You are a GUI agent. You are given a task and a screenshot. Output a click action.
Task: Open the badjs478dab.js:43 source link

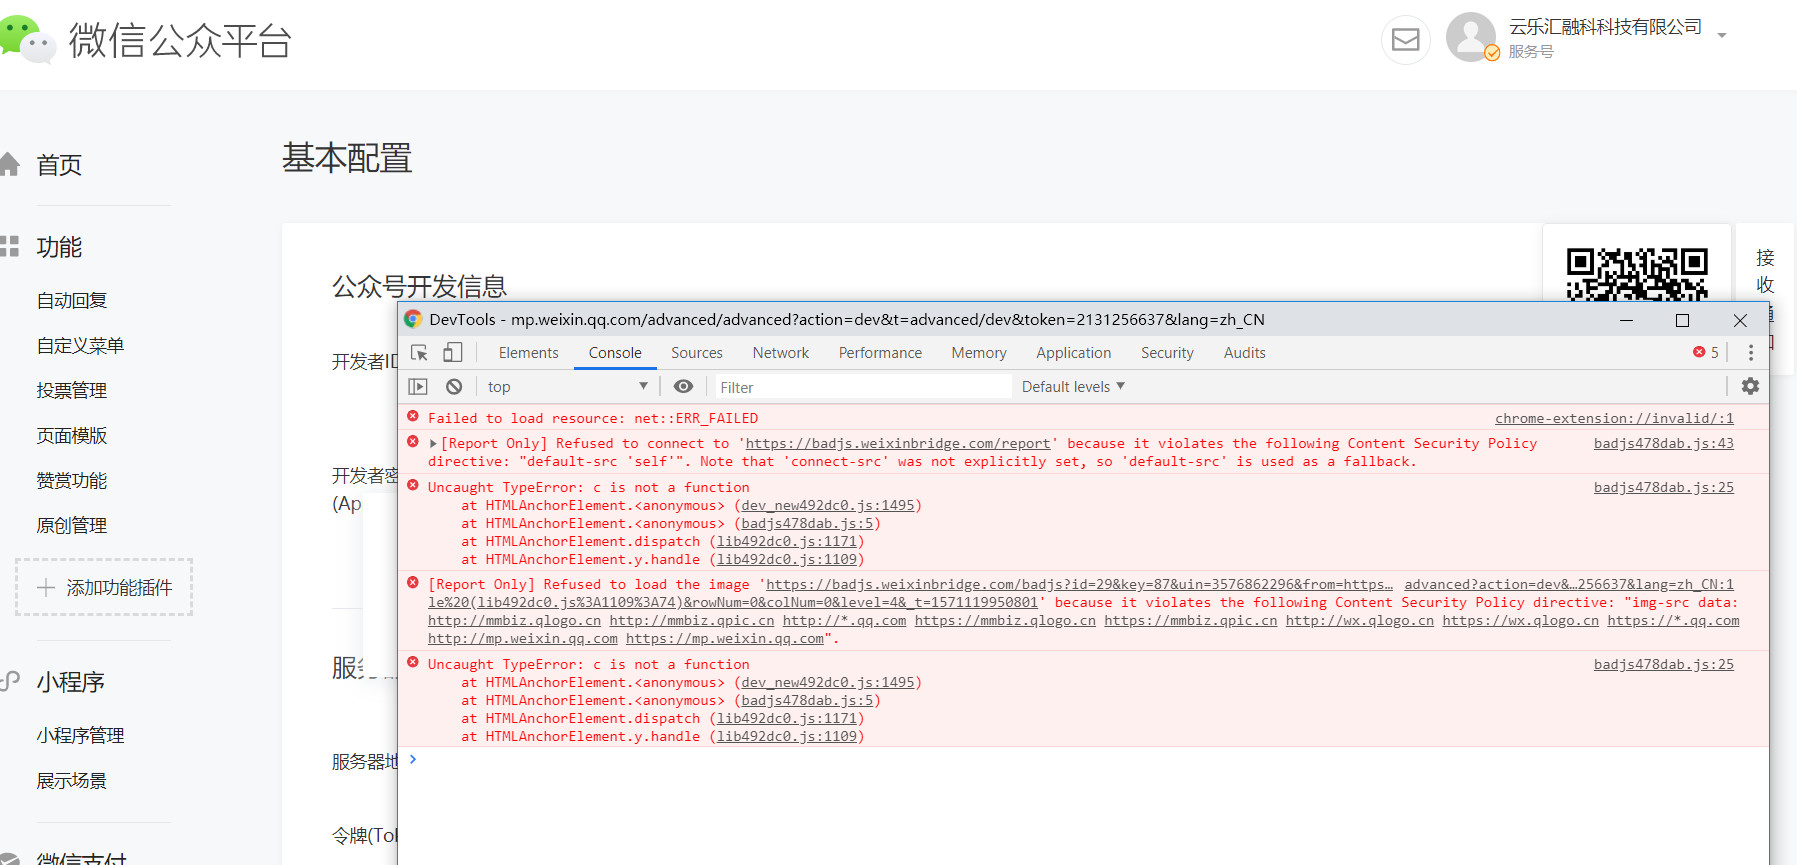(x=1663, y=443)
